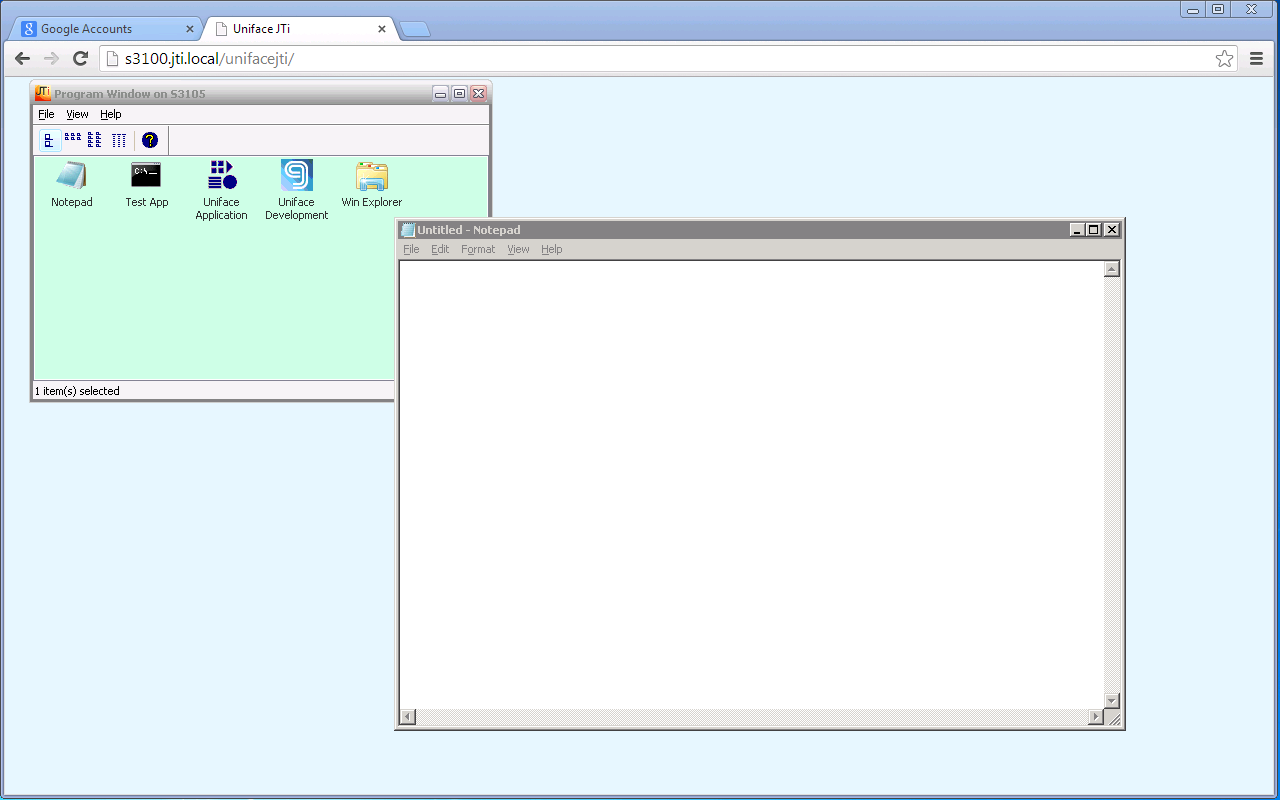The image size is (1280, 800).
Task: Open the View menu in the Program Window
Action: [77, 114]
